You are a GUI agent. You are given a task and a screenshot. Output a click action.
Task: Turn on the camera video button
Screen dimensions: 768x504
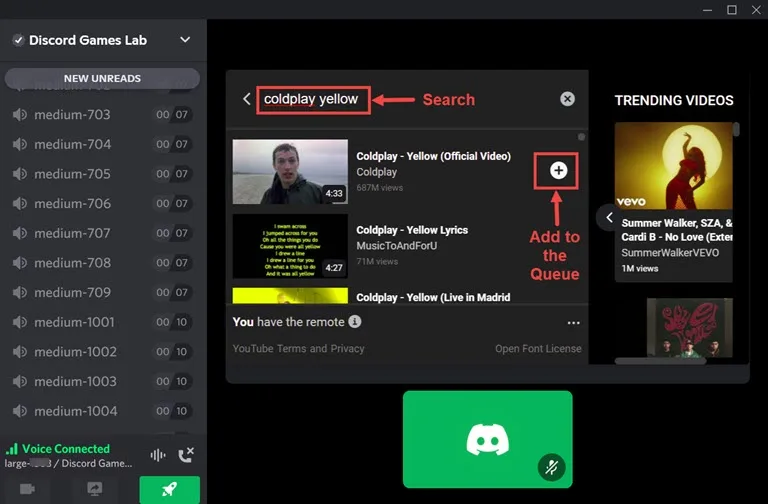point(27,489)
